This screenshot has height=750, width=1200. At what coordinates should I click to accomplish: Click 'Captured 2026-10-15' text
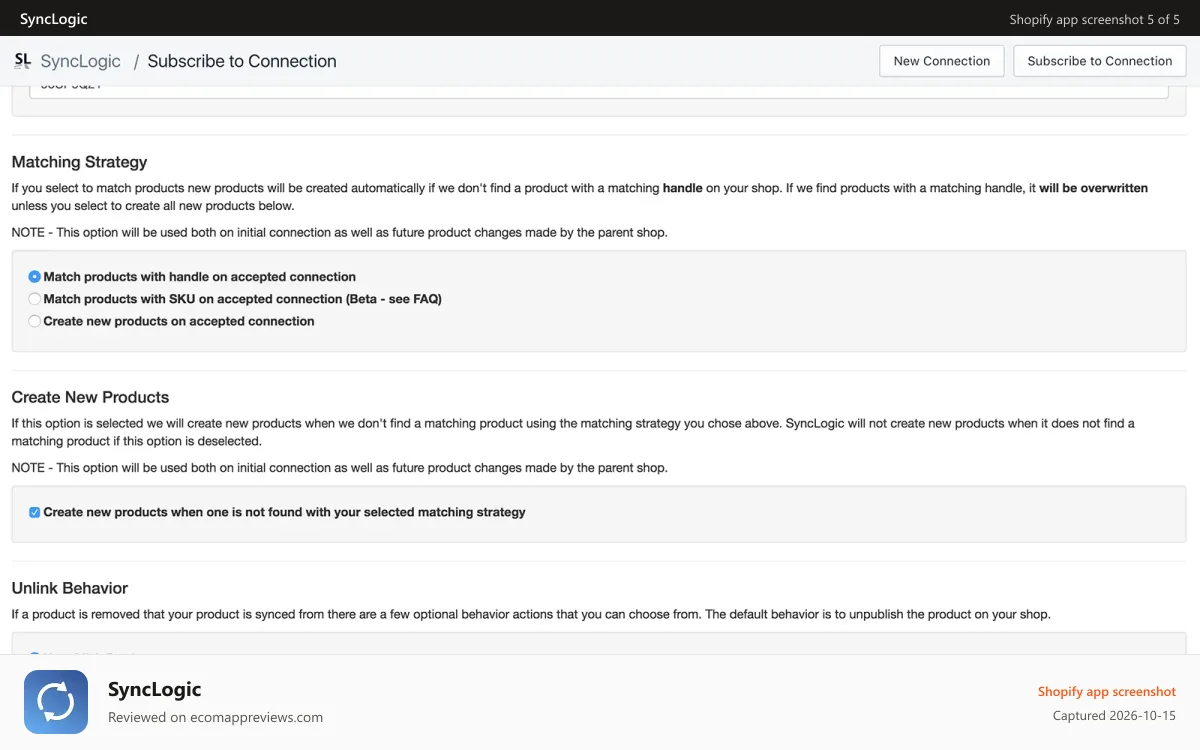click(x=1114, y=716)
